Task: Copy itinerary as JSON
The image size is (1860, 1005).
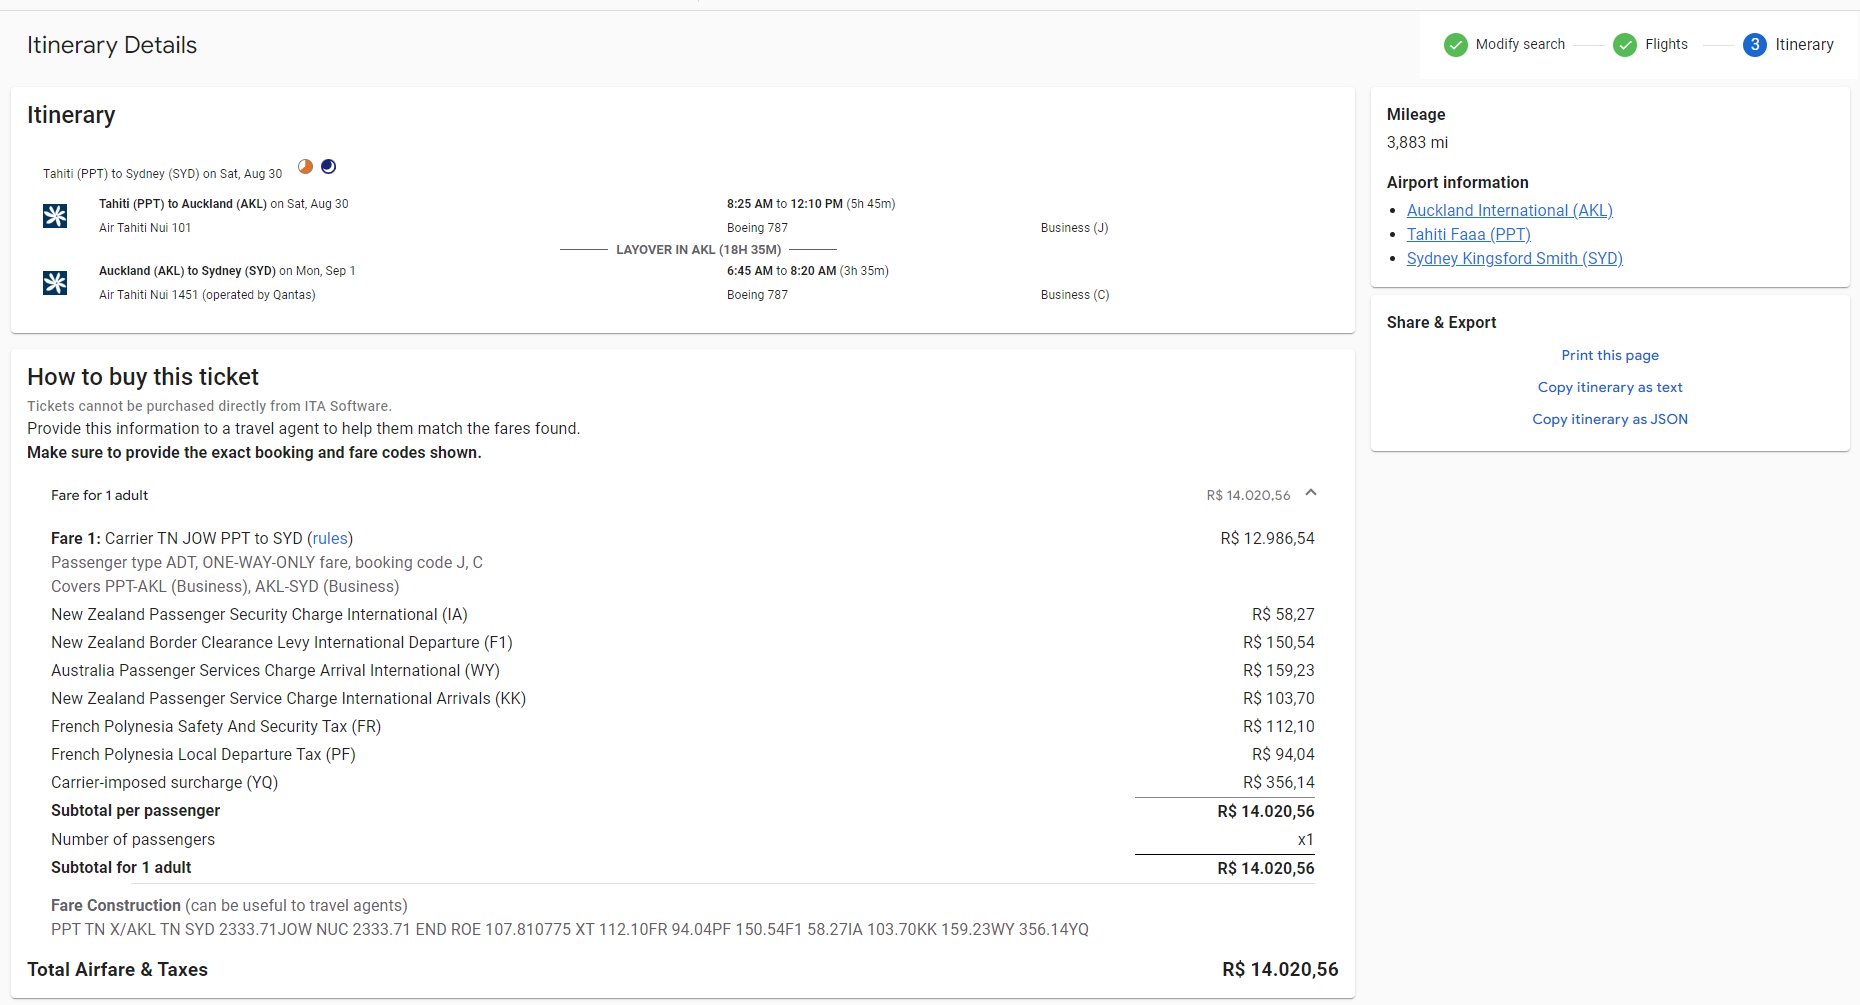Action: 1610,419
